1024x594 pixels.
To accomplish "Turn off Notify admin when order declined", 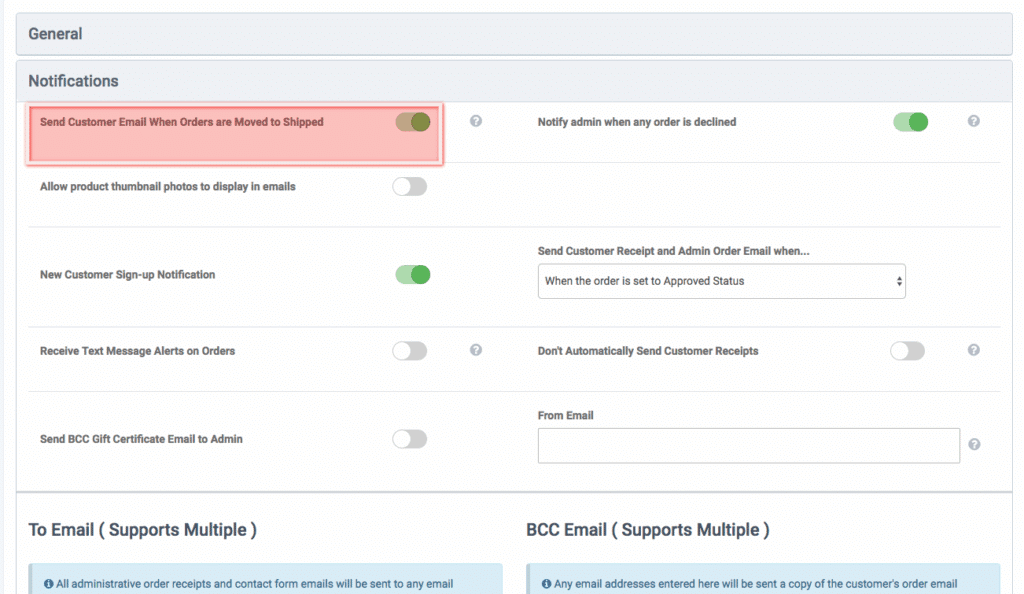I will 910,122.
